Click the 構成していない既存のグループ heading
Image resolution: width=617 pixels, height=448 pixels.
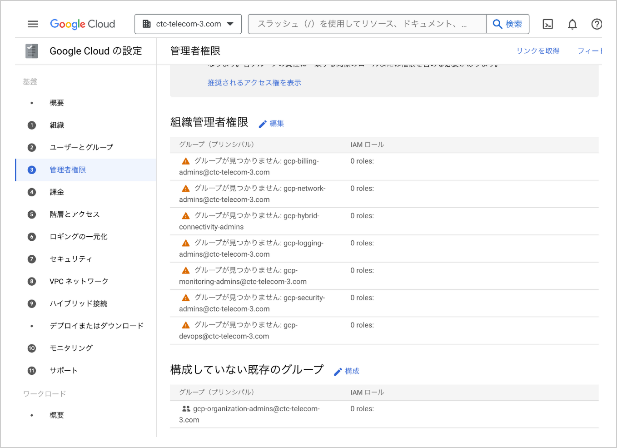tap(247, 370)
